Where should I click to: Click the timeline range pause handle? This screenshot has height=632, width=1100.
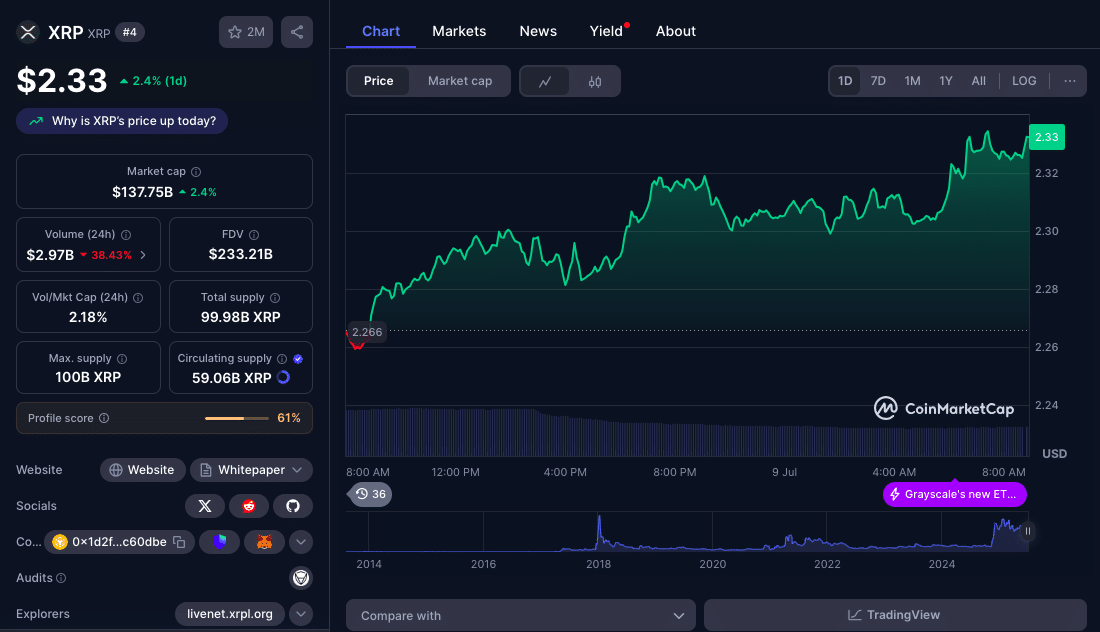[x=1028, y=531]
